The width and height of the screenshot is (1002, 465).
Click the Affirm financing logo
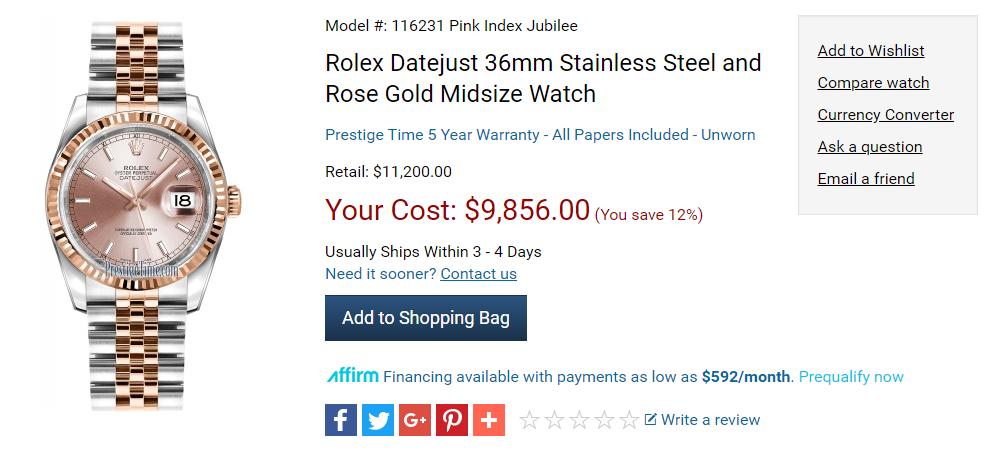[352, 377]
